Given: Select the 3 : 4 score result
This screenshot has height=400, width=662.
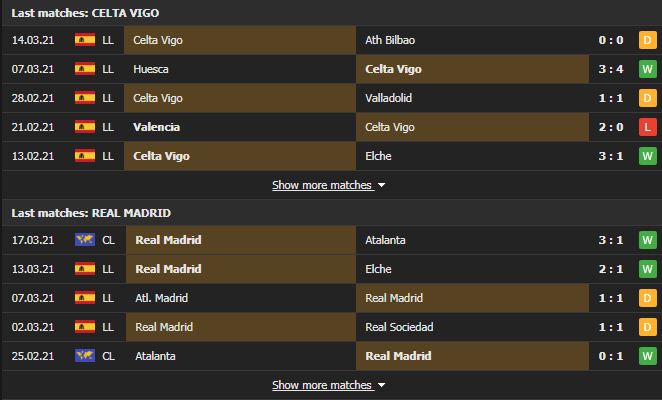Looking at the screenshot, I should coord(610,69).
